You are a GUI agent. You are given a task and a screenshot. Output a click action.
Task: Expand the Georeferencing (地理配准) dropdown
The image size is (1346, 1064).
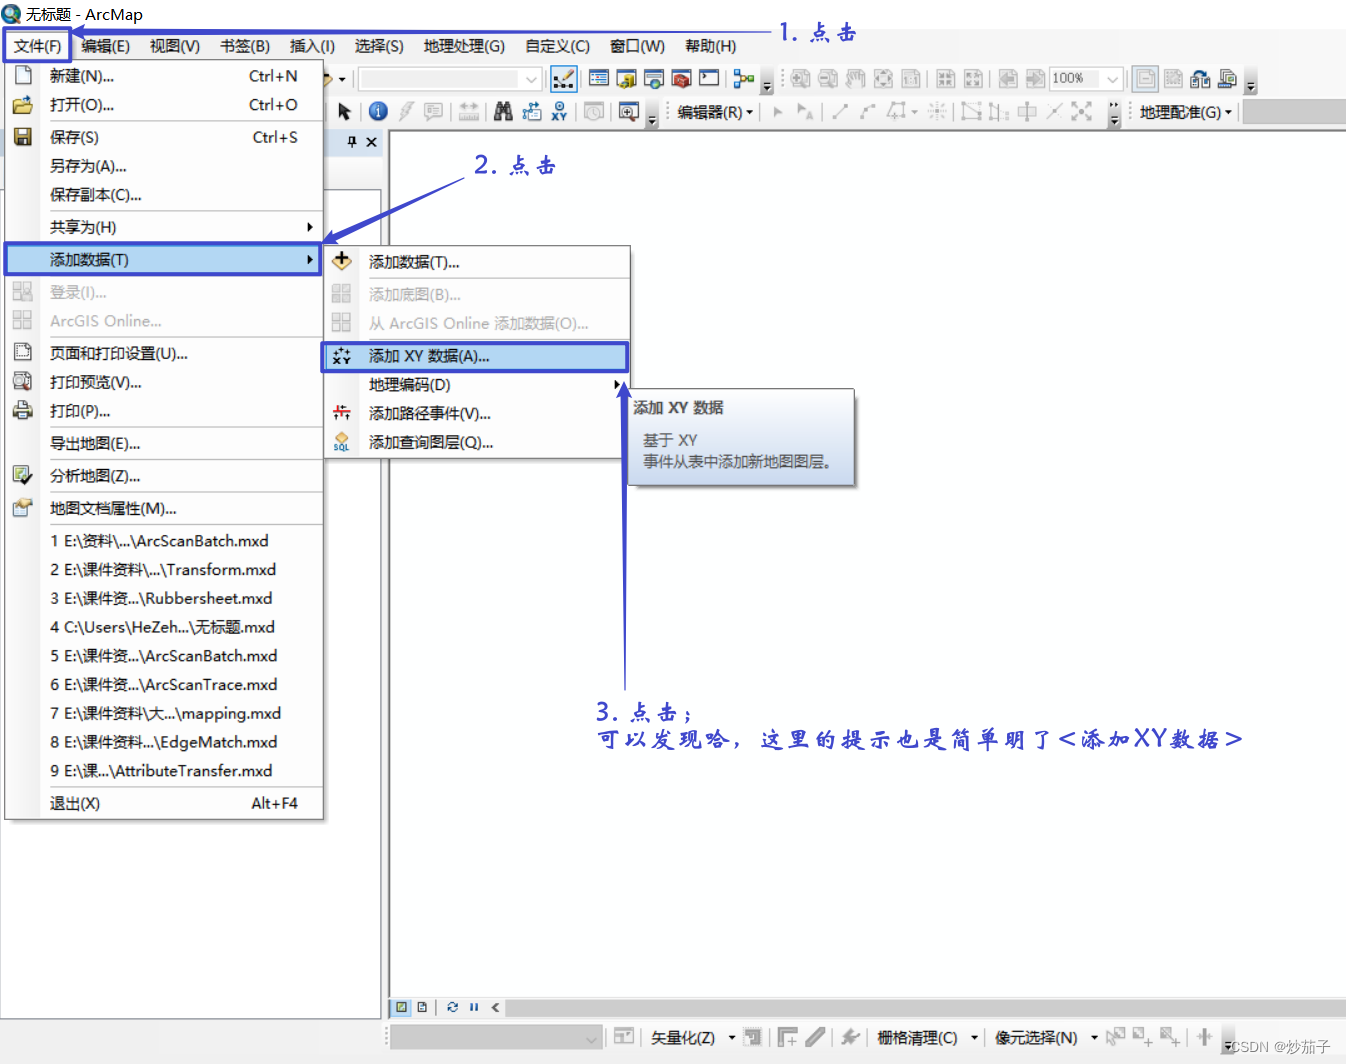point(1186,112)
